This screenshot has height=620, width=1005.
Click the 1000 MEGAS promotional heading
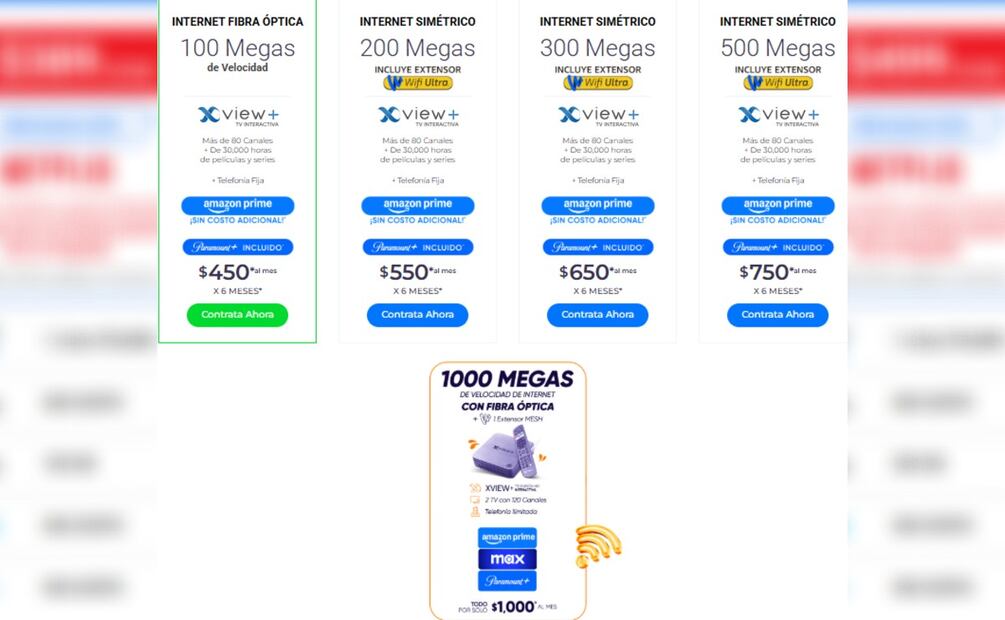(x=507, y=379)
